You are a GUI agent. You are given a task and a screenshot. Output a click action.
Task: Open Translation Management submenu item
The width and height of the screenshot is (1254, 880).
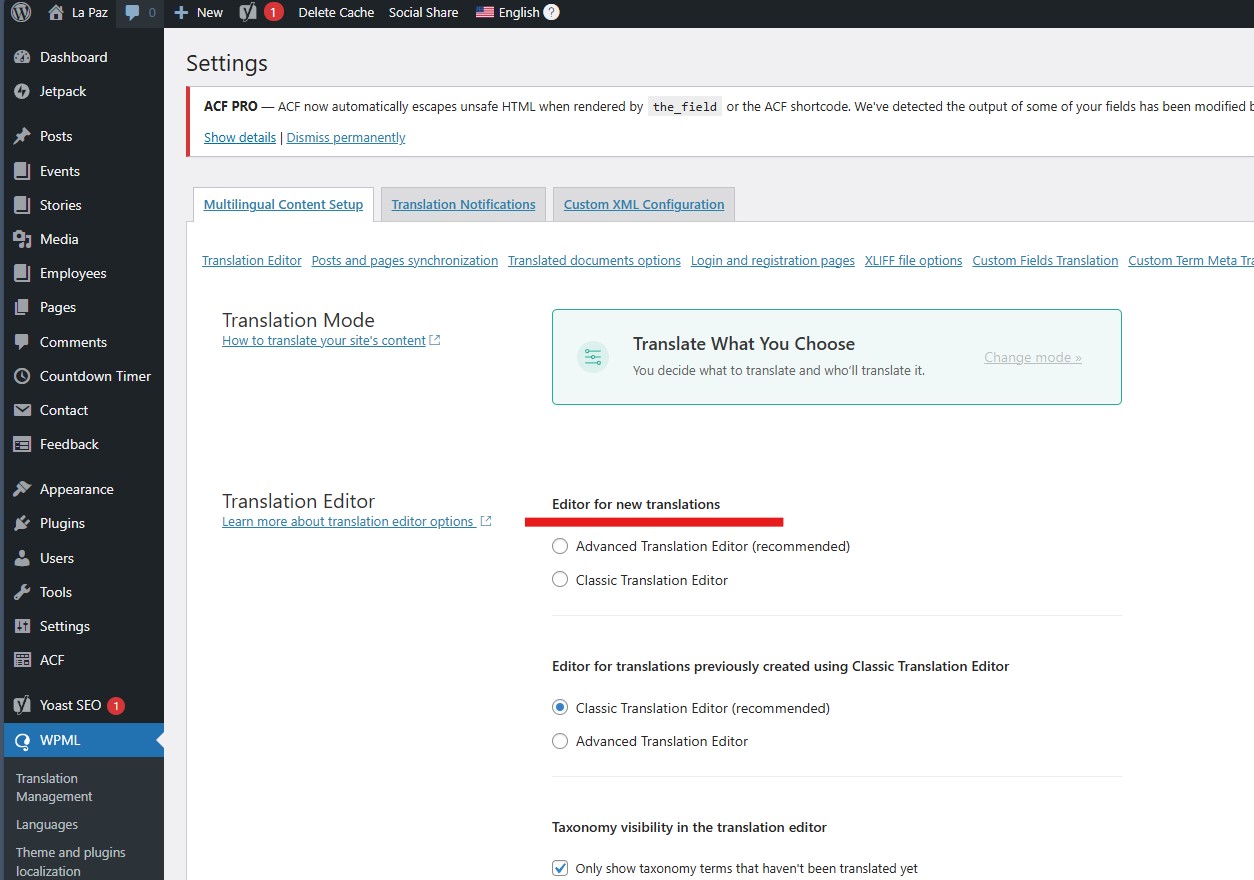pos(54,788)
